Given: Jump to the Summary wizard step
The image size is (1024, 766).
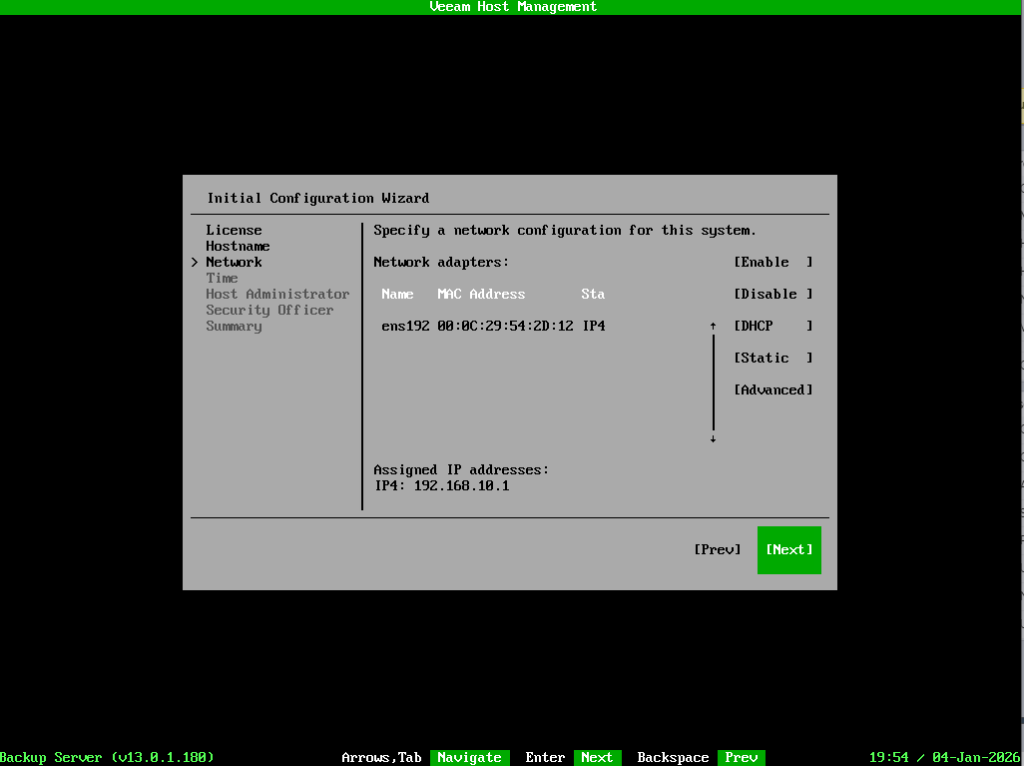Looking at the screenshot, I should (234, 326).
